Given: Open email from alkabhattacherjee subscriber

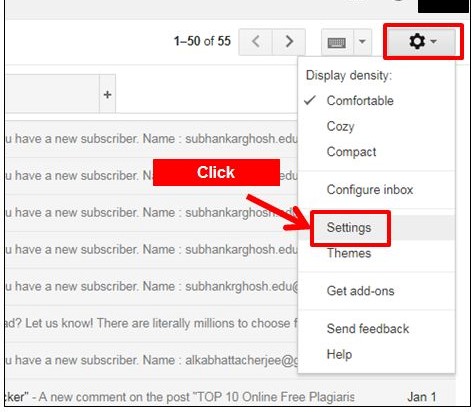Looking at the screenshot, I should coord(152,360).
